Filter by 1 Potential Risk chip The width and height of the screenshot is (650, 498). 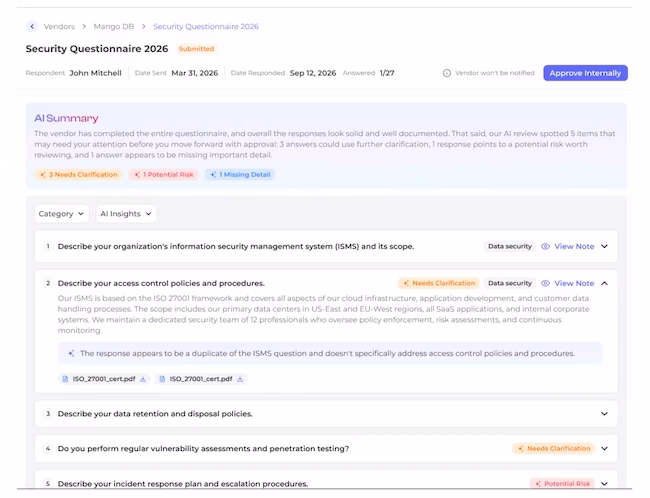pyautogui.click(x=164, y=175)
